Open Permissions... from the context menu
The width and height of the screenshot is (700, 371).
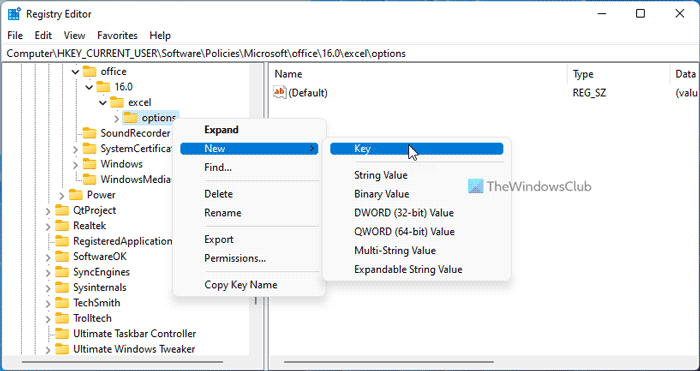tap(249, 258)
